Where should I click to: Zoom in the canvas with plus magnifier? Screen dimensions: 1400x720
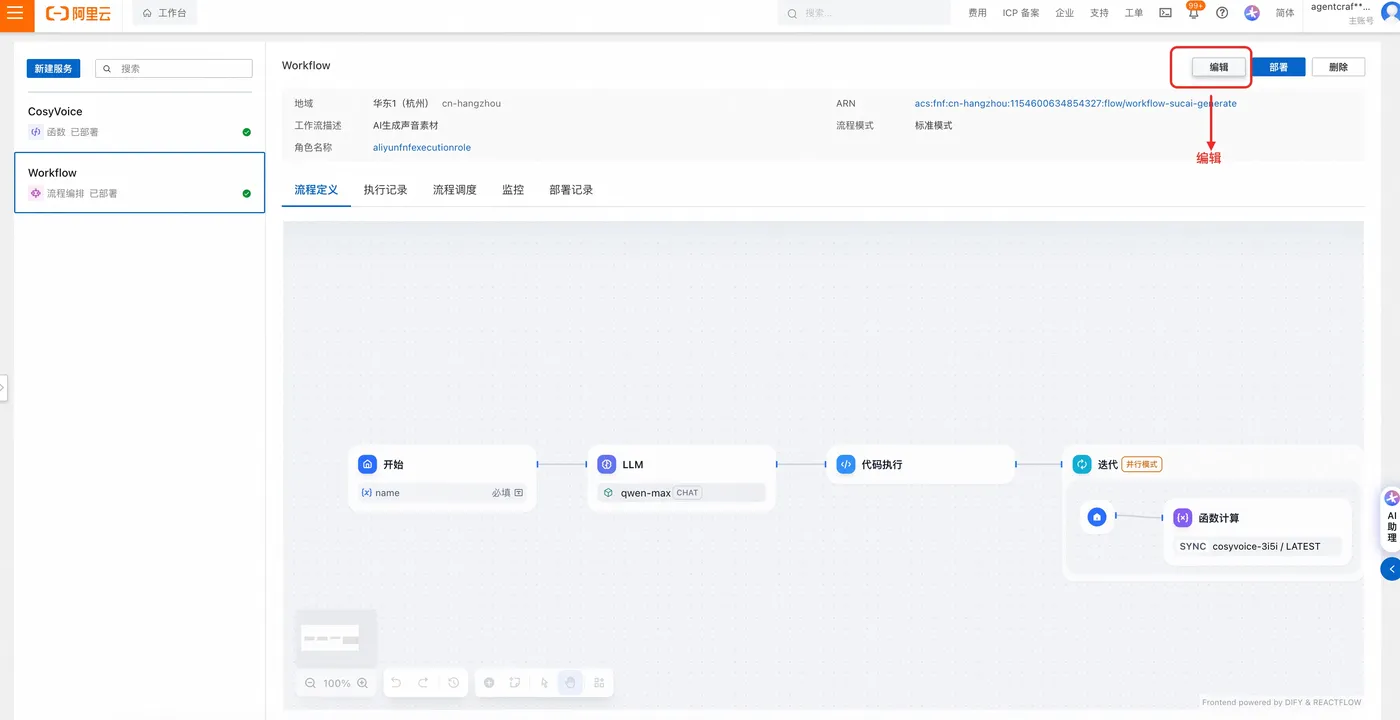click(362, 683)
